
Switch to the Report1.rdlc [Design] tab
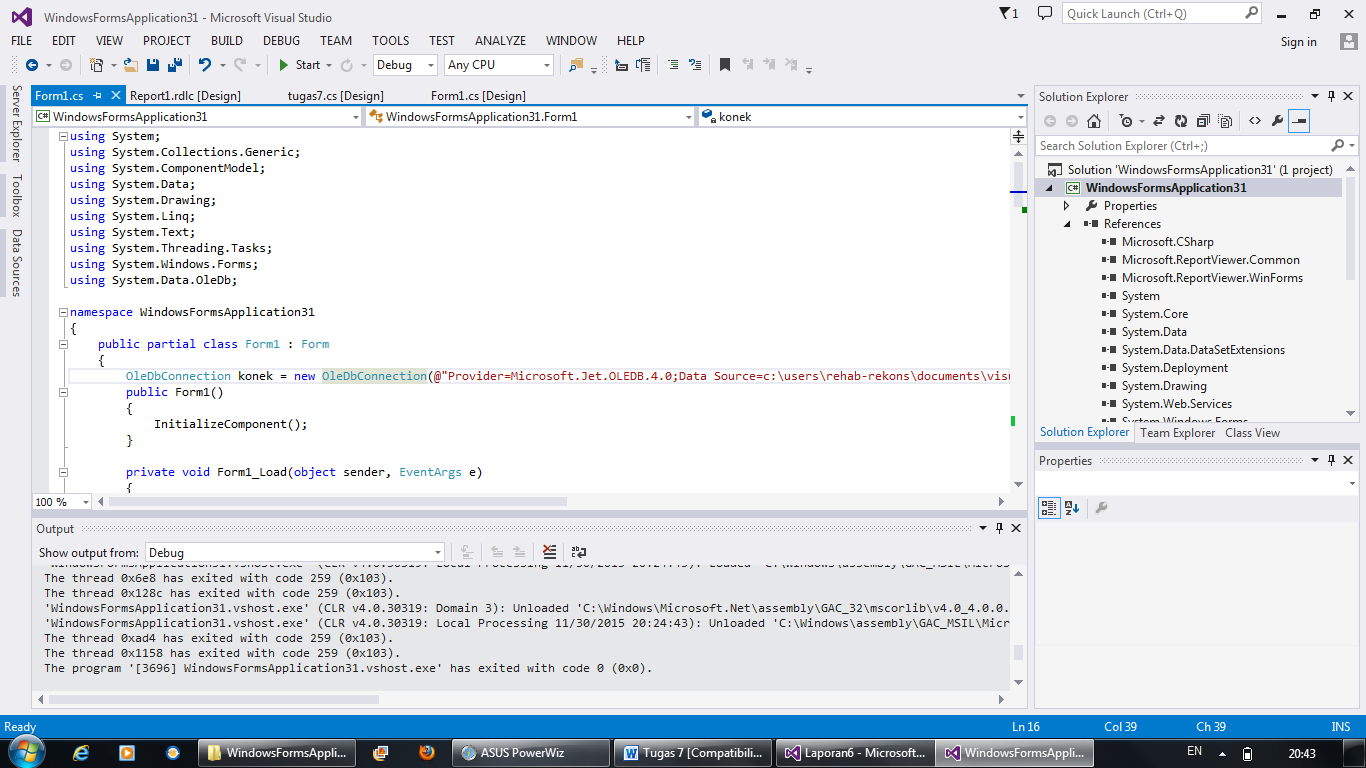click(x=185, y=96)
